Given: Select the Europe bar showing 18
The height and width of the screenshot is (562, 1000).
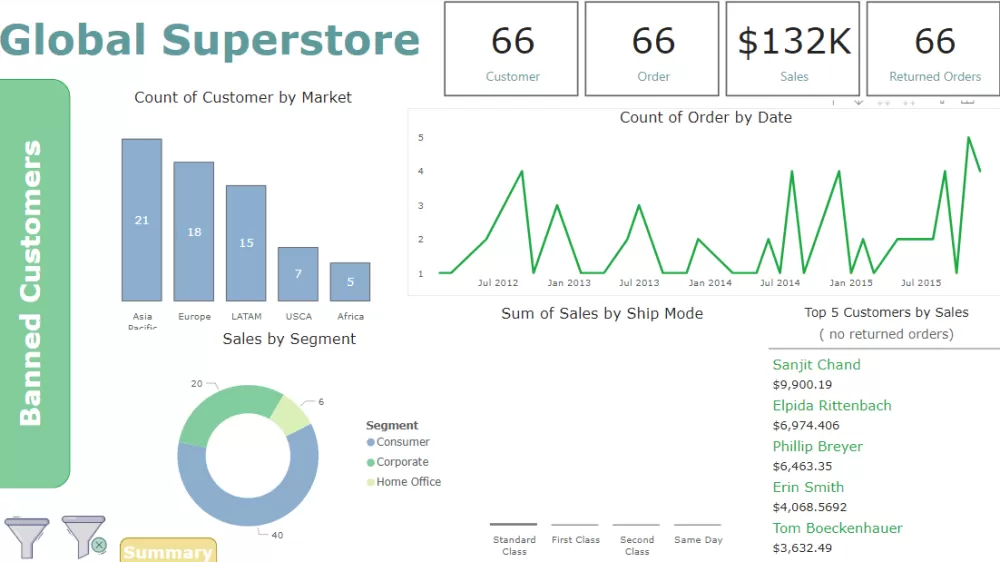Looking at the screenshot, I should [x=194, y=232].
